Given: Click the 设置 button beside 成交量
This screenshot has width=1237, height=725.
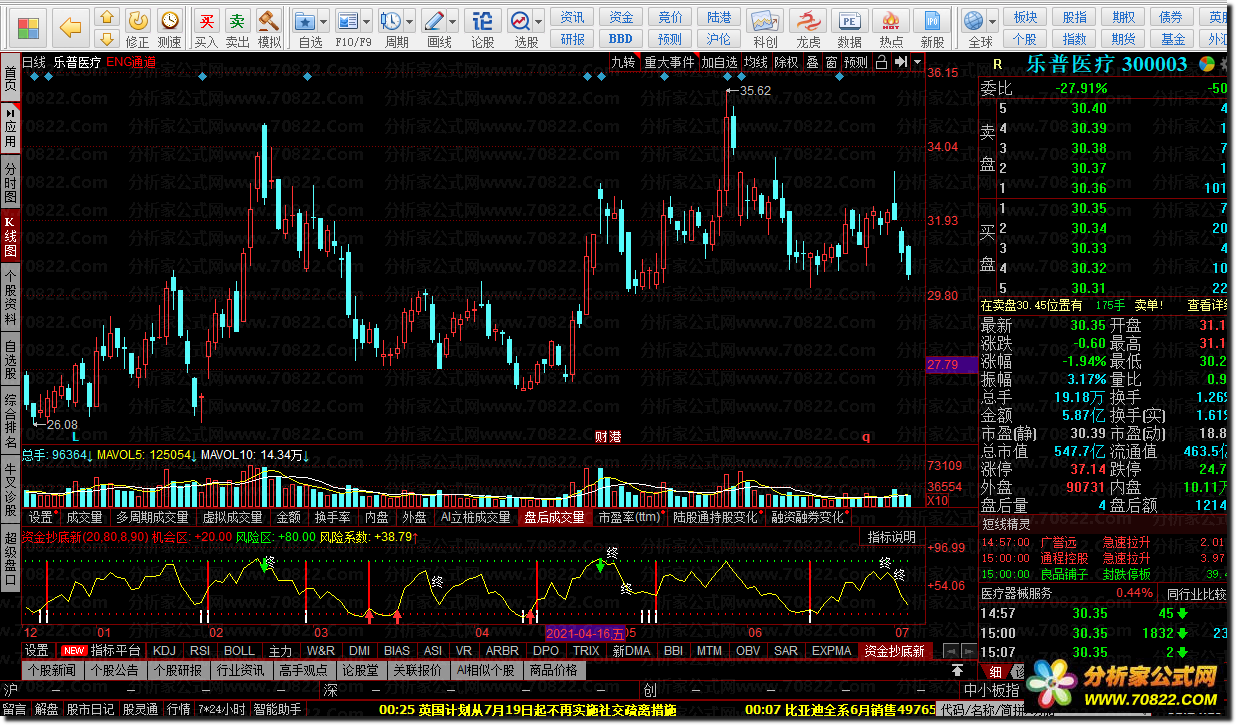Looking at the screenshot, I should point(40,517).
